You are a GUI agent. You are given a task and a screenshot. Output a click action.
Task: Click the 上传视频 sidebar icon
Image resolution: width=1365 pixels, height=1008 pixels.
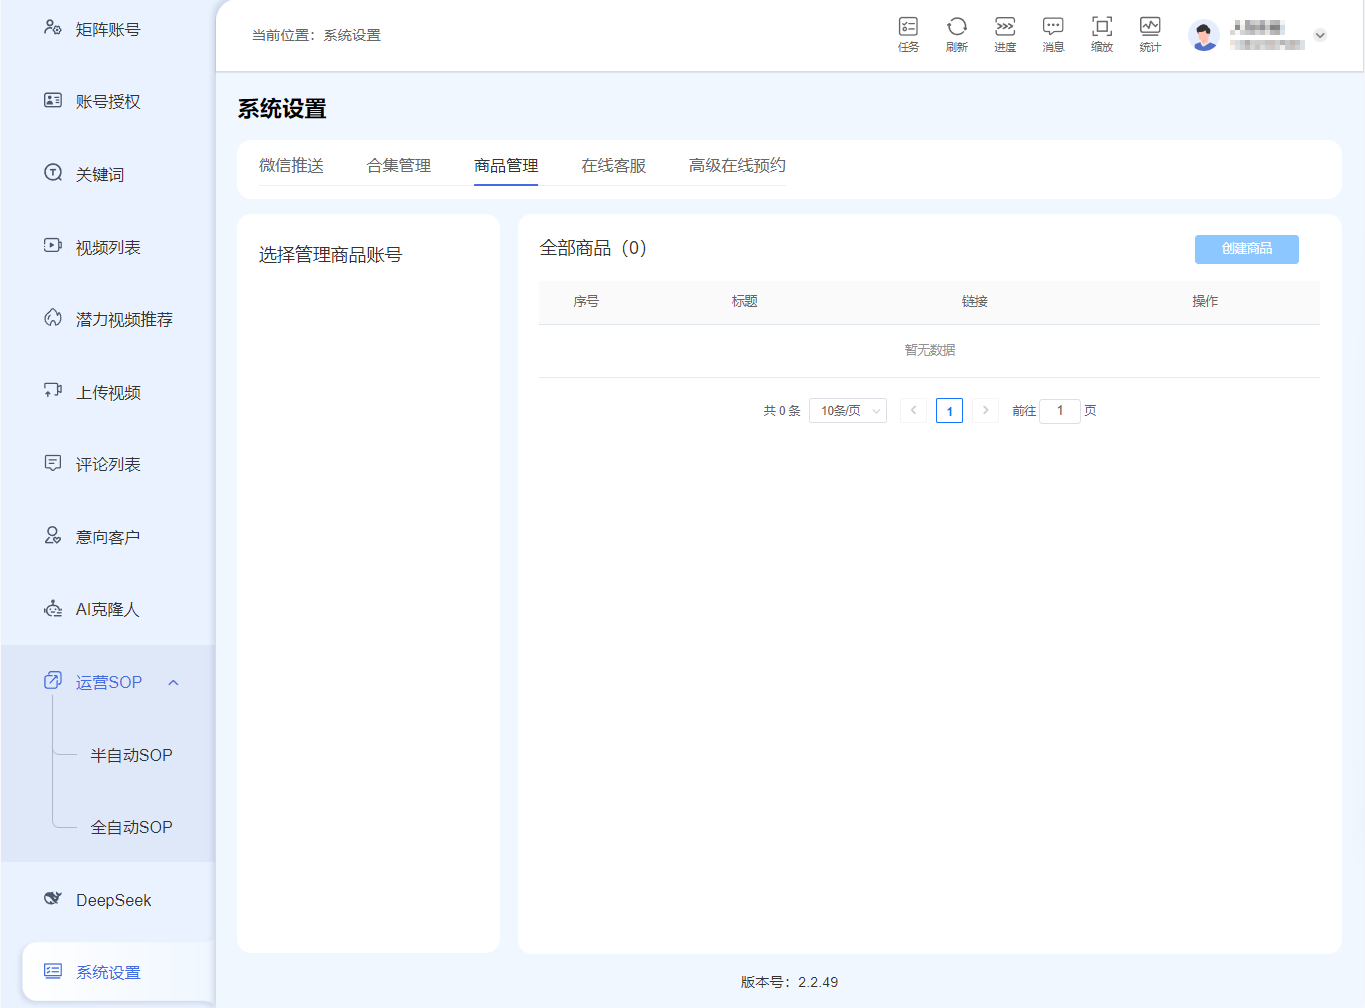click(x=53, y=391)
